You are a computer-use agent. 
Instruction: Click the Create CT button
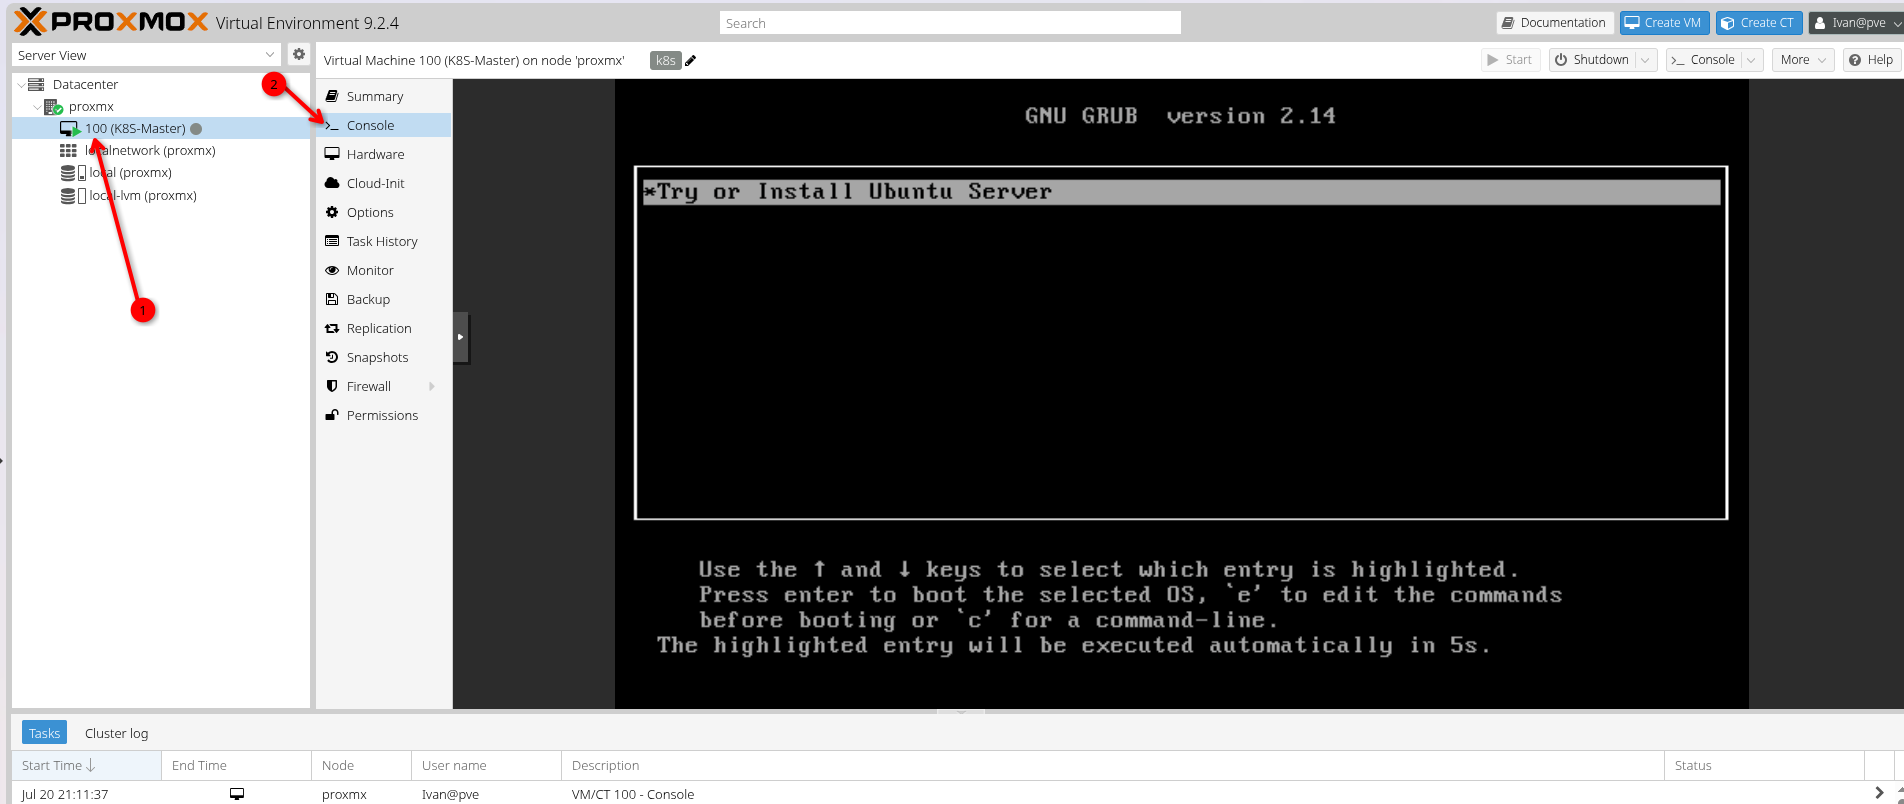point(1758,22)
